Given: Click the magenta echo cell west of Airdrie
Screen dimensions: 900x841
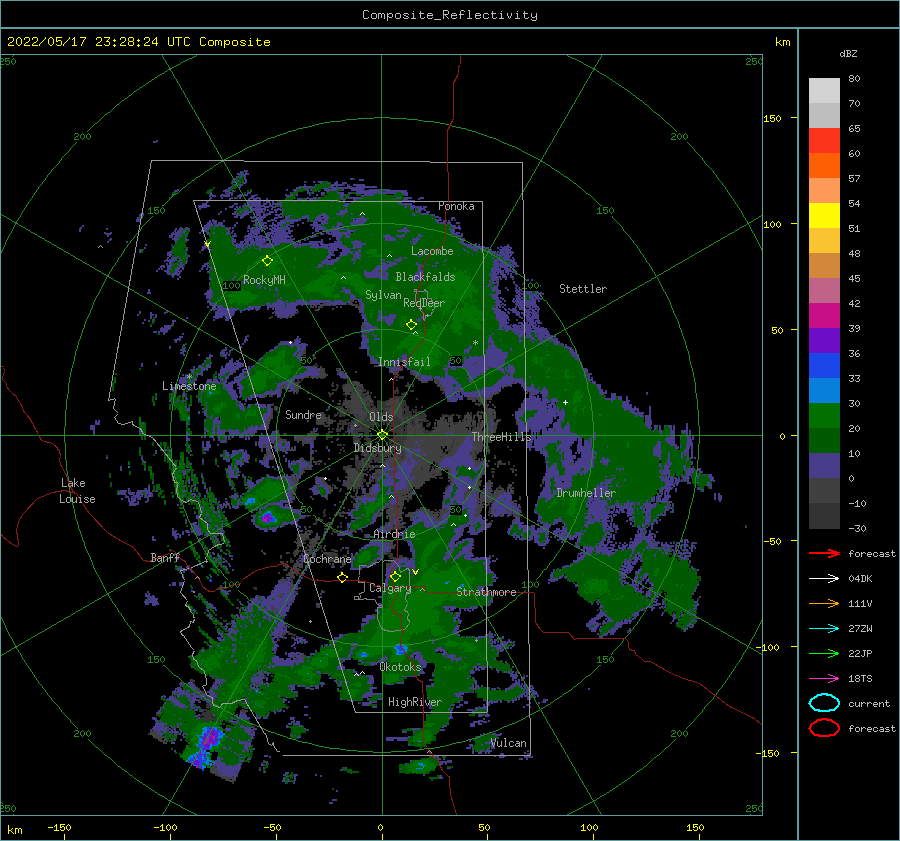Looking at the screenshot, I should [x=268, y=518].
